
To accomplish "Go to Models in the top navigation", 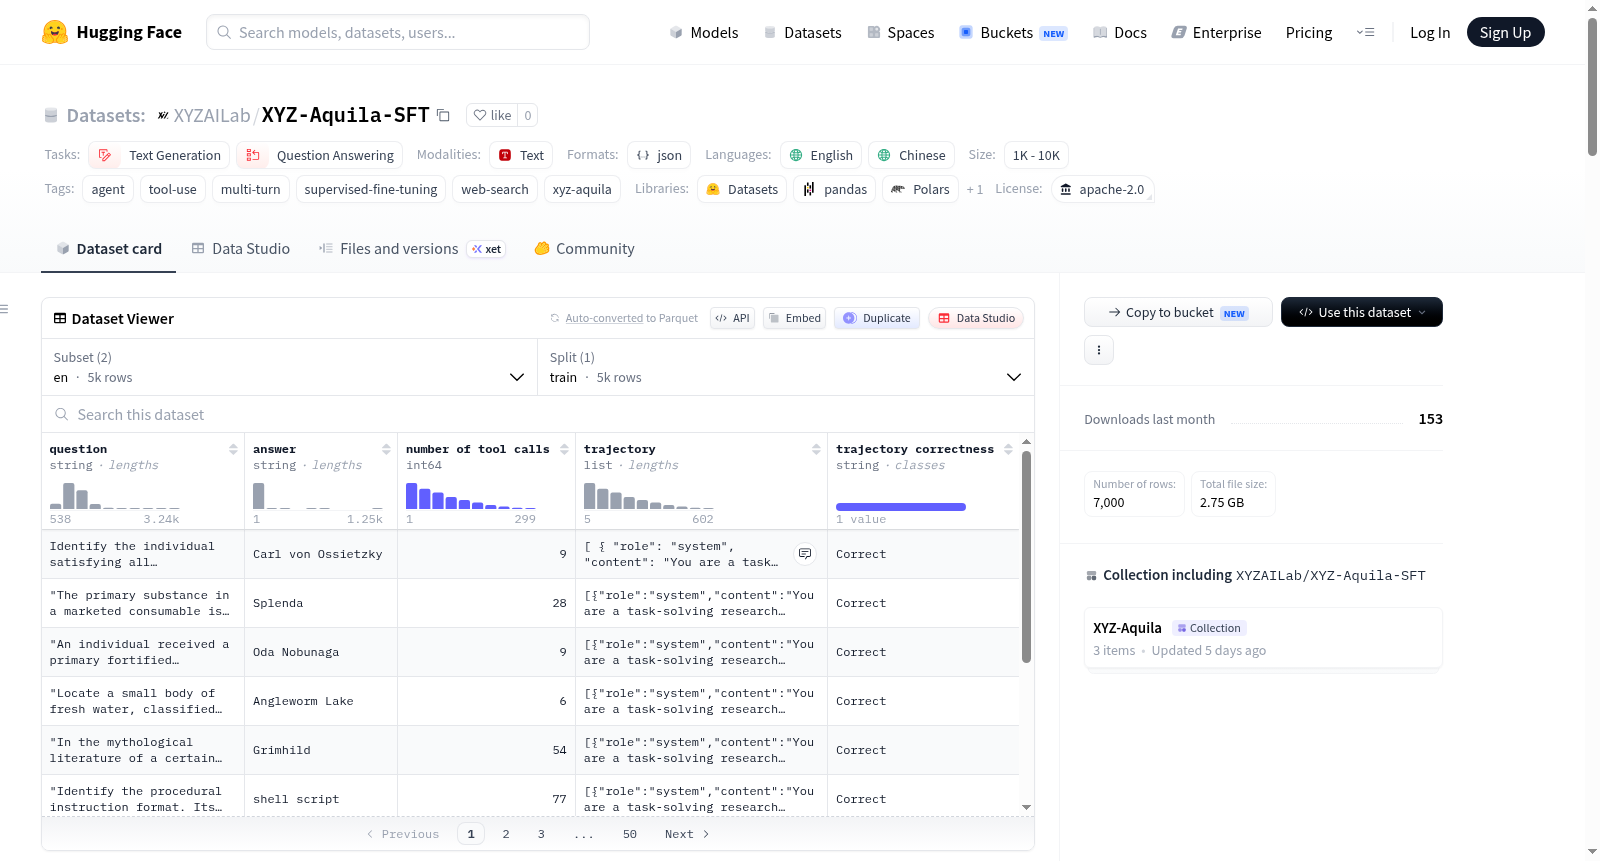I will [x=704, y=32].
